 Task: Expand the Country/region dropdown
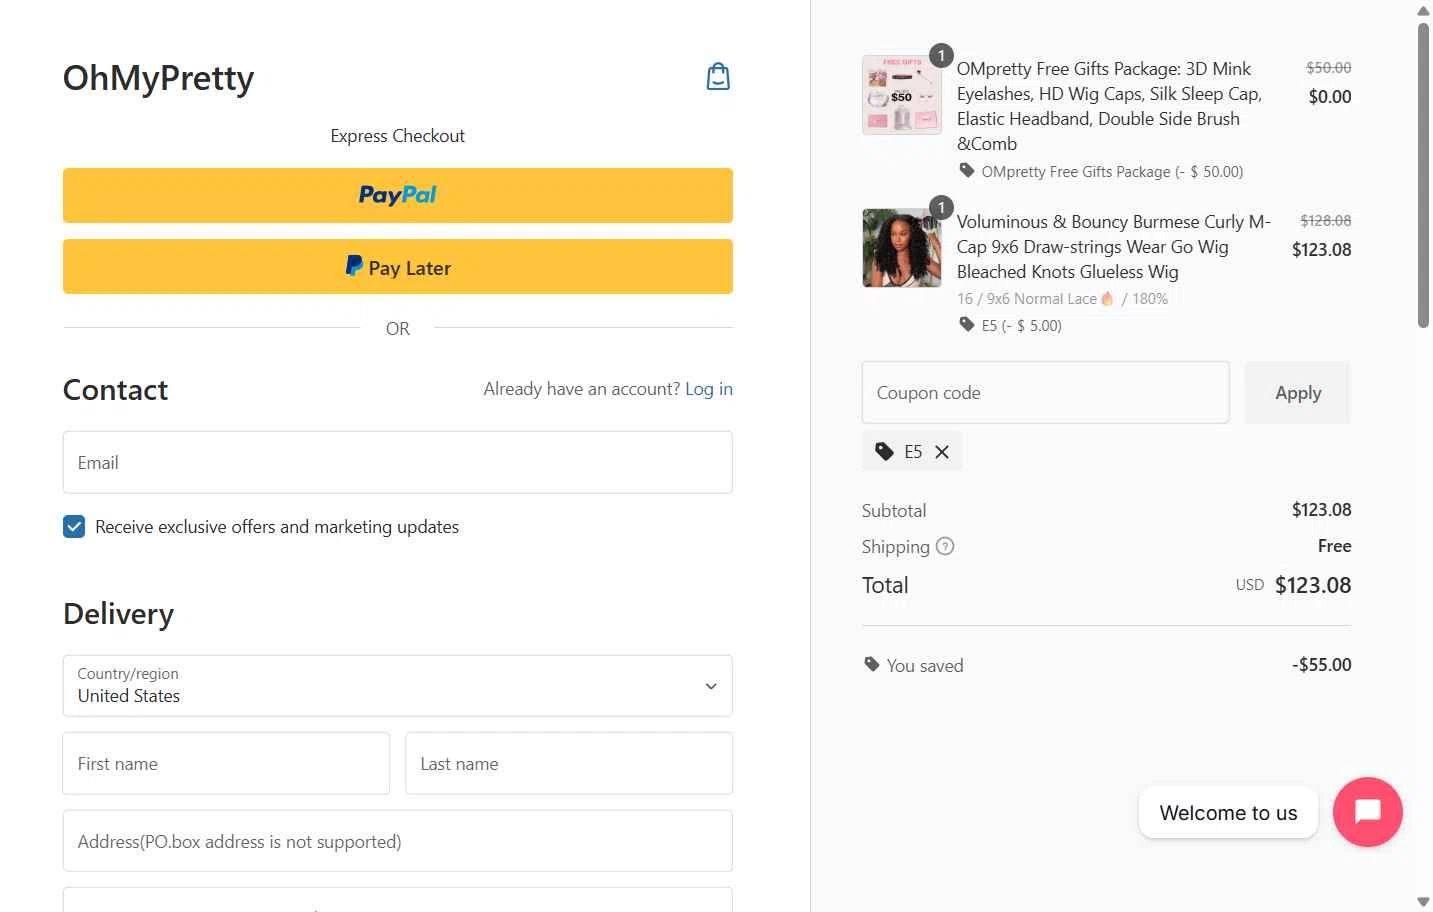[x=398, y=686]
